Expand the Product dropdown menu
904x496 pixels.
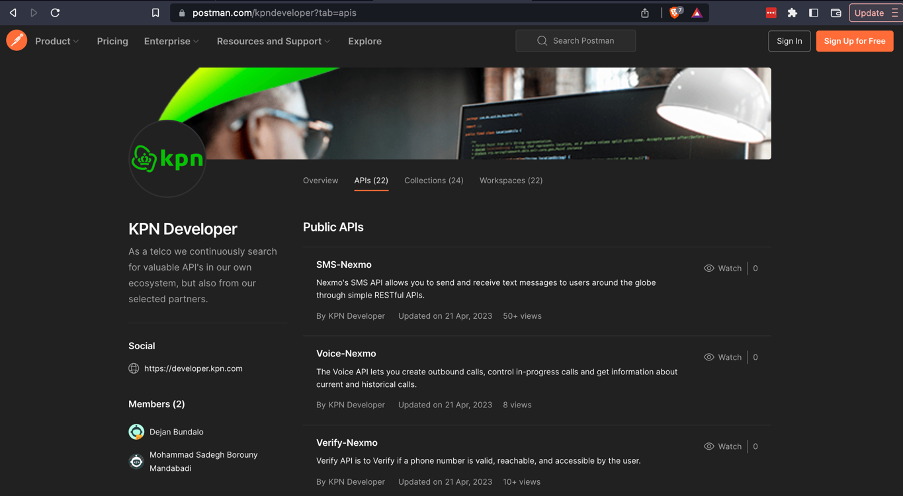[57, 41]
